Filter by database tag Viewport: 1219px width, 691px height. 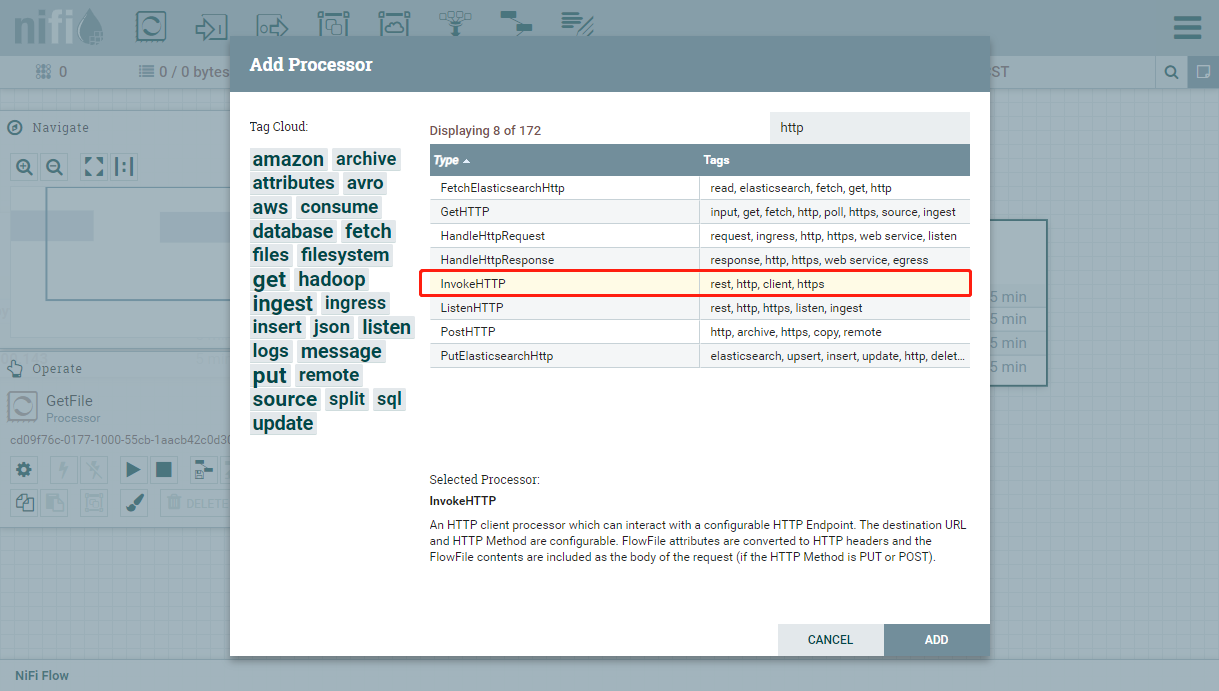[293, 231]
